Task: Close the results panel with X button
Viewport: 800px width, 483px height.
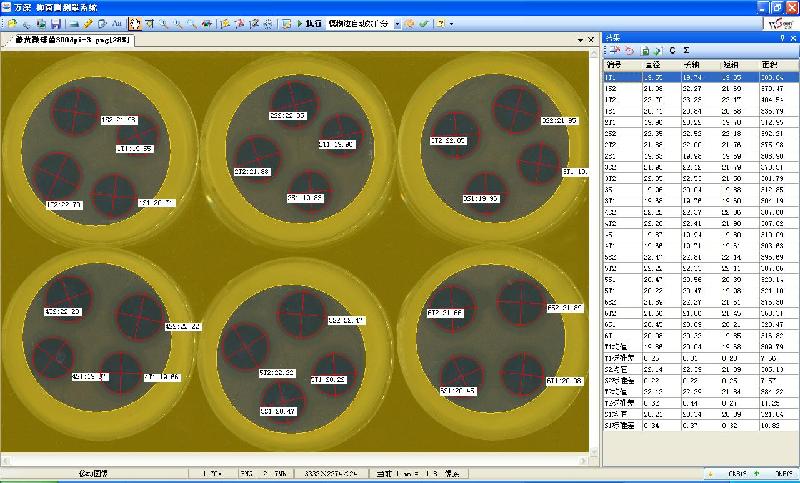Action: [x=792, y=37]
